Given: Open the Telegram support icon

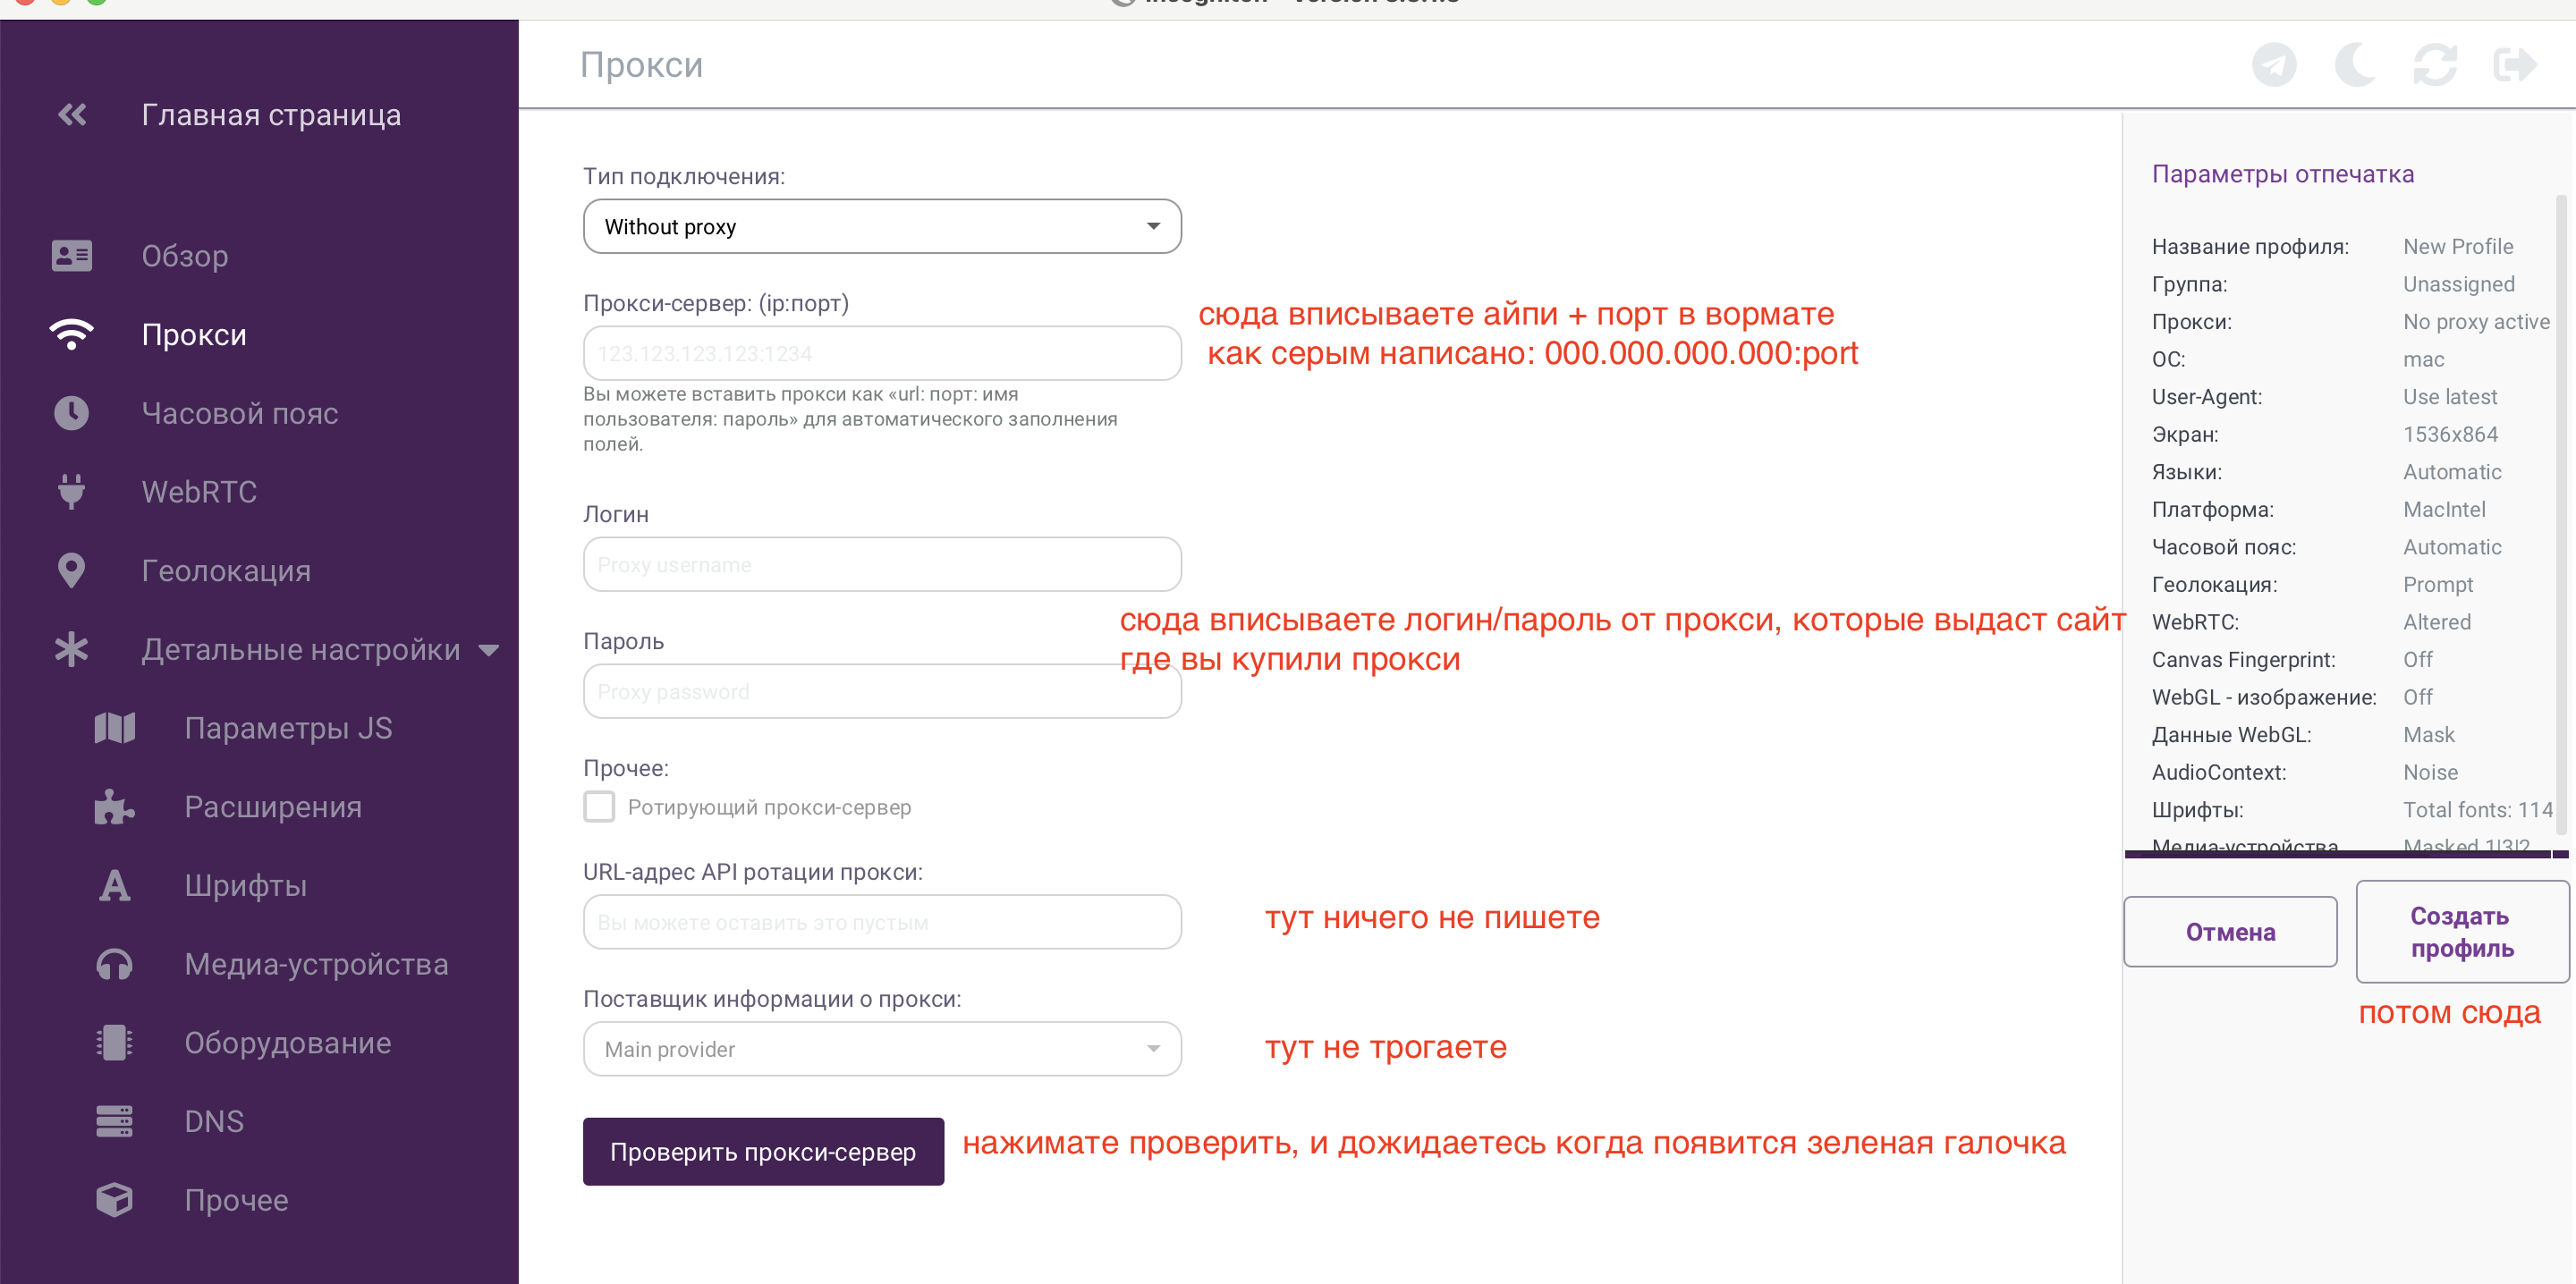Looking at the screenshot, I should (2274, 64).
